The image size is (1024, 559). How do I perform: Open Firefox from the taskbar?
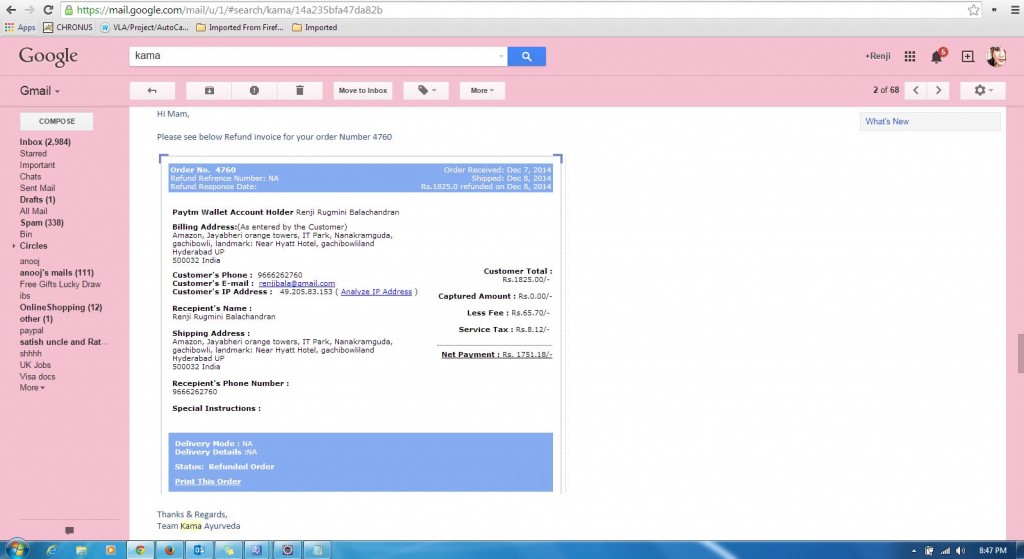[x=169, y=550]
